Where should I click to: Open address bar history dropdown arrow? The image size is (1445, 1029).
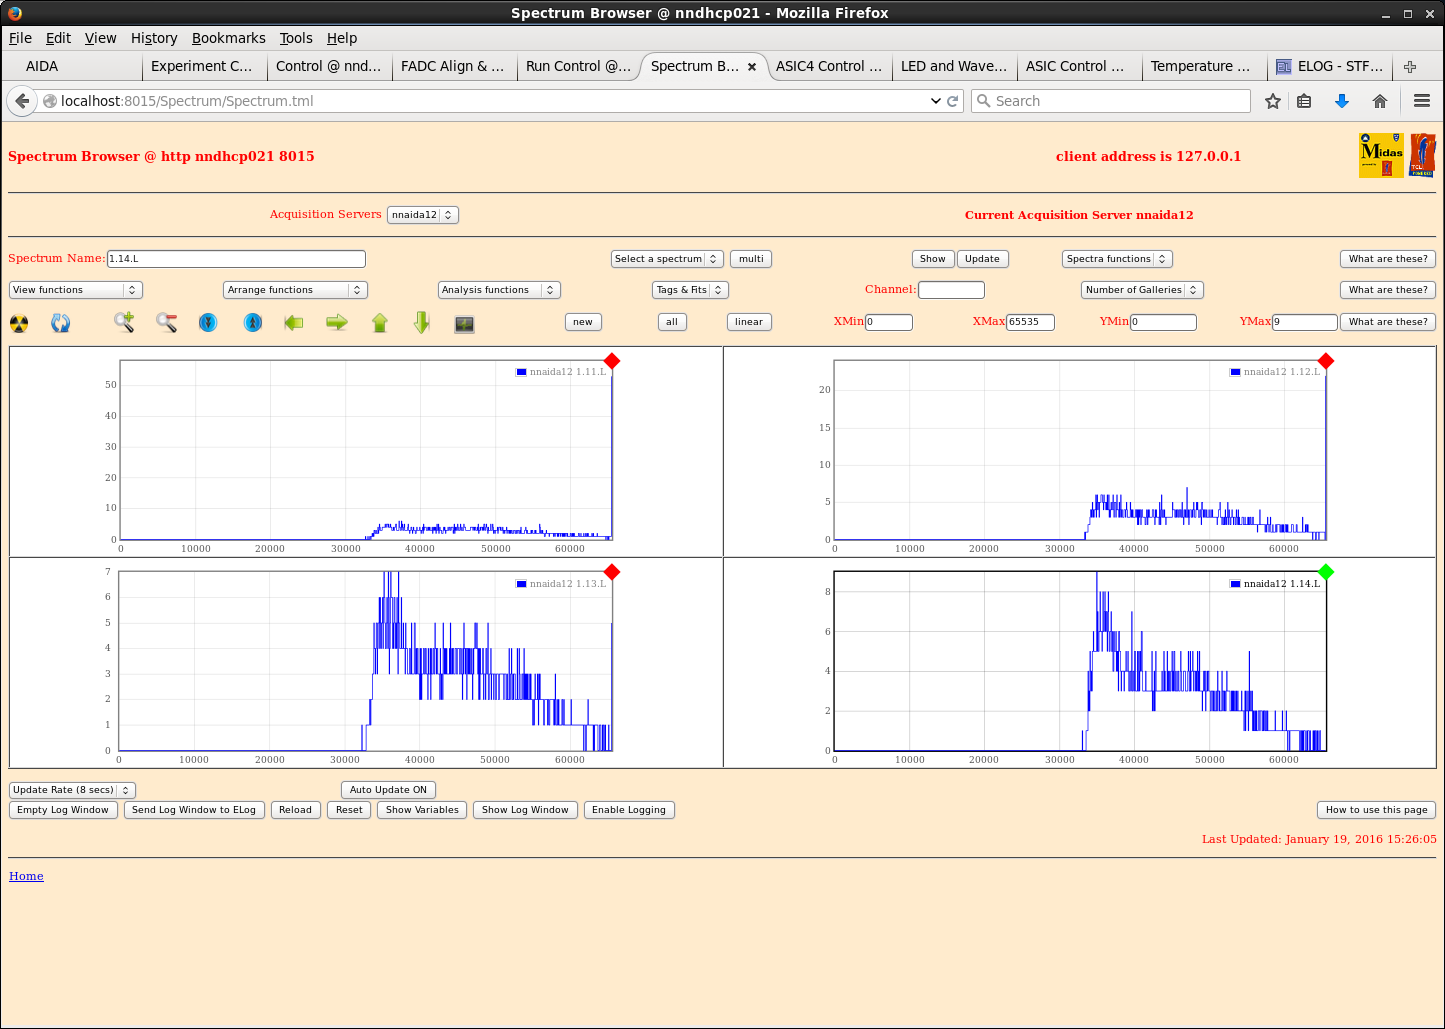[x=936, y=101]
